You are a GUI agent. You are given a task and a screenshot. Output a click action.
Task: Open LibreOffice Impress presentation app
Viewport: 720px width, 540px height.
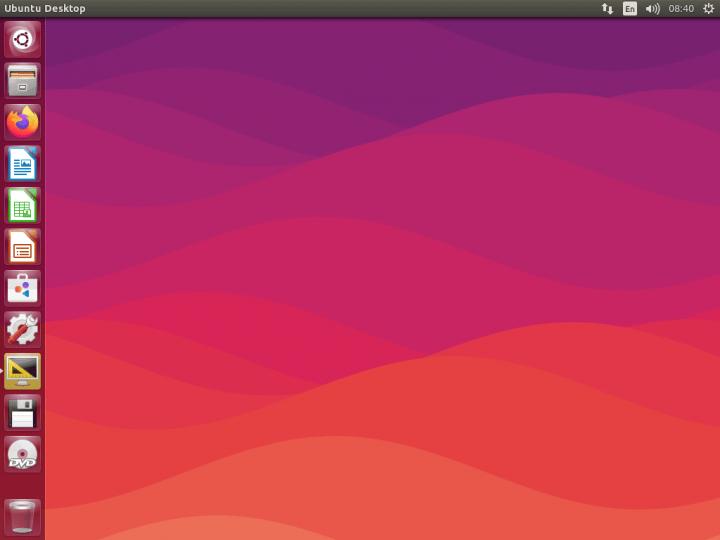(x=22, y=246)
